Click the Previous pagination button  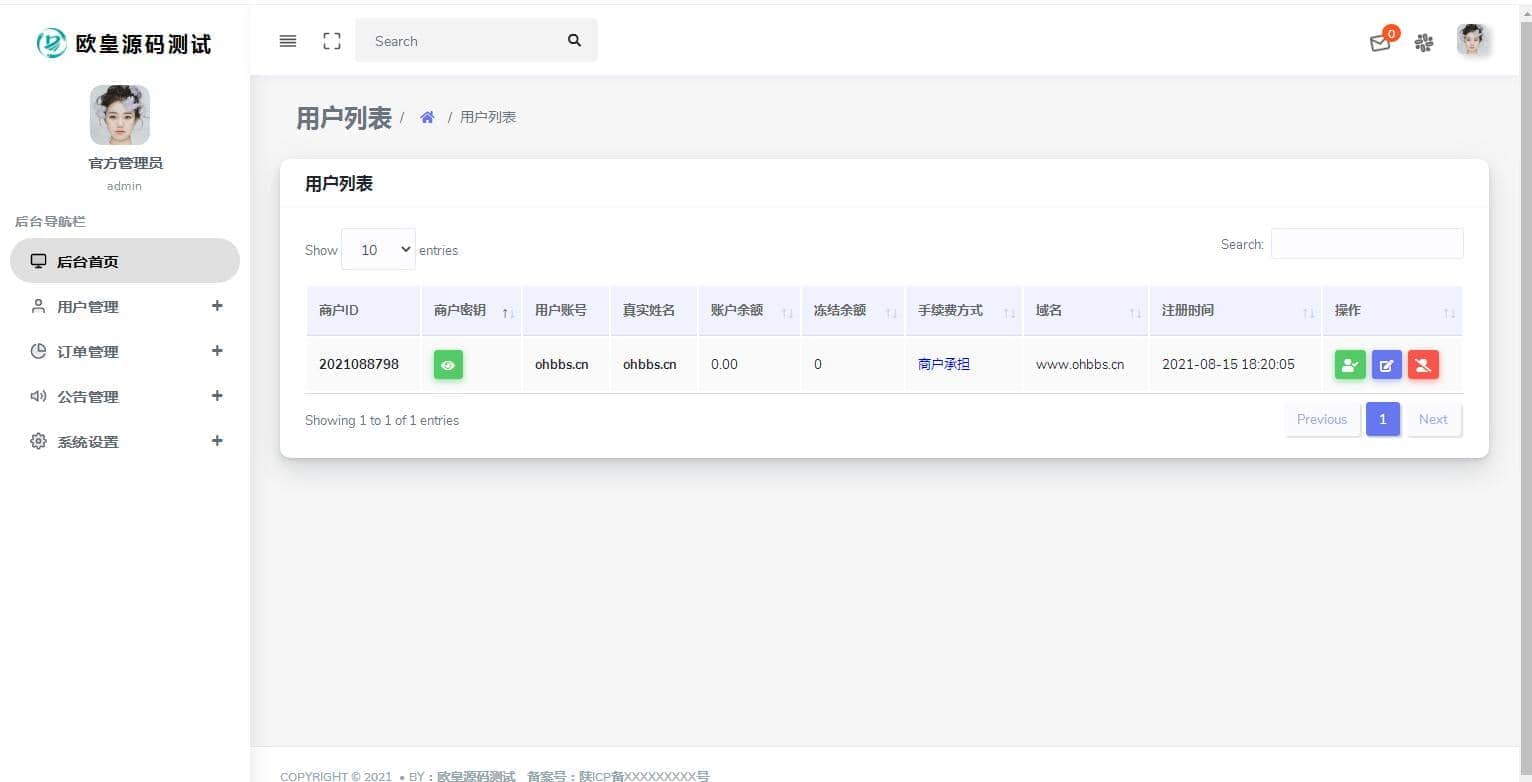(1321, 420)
